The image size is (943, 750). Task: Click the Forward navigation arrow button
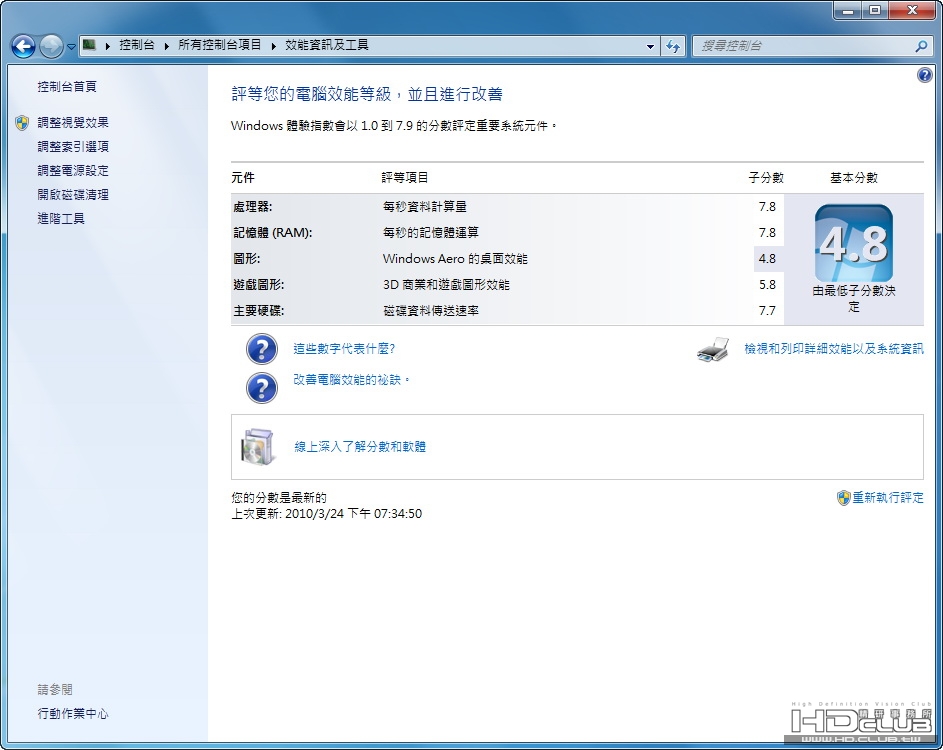(51, 46)
